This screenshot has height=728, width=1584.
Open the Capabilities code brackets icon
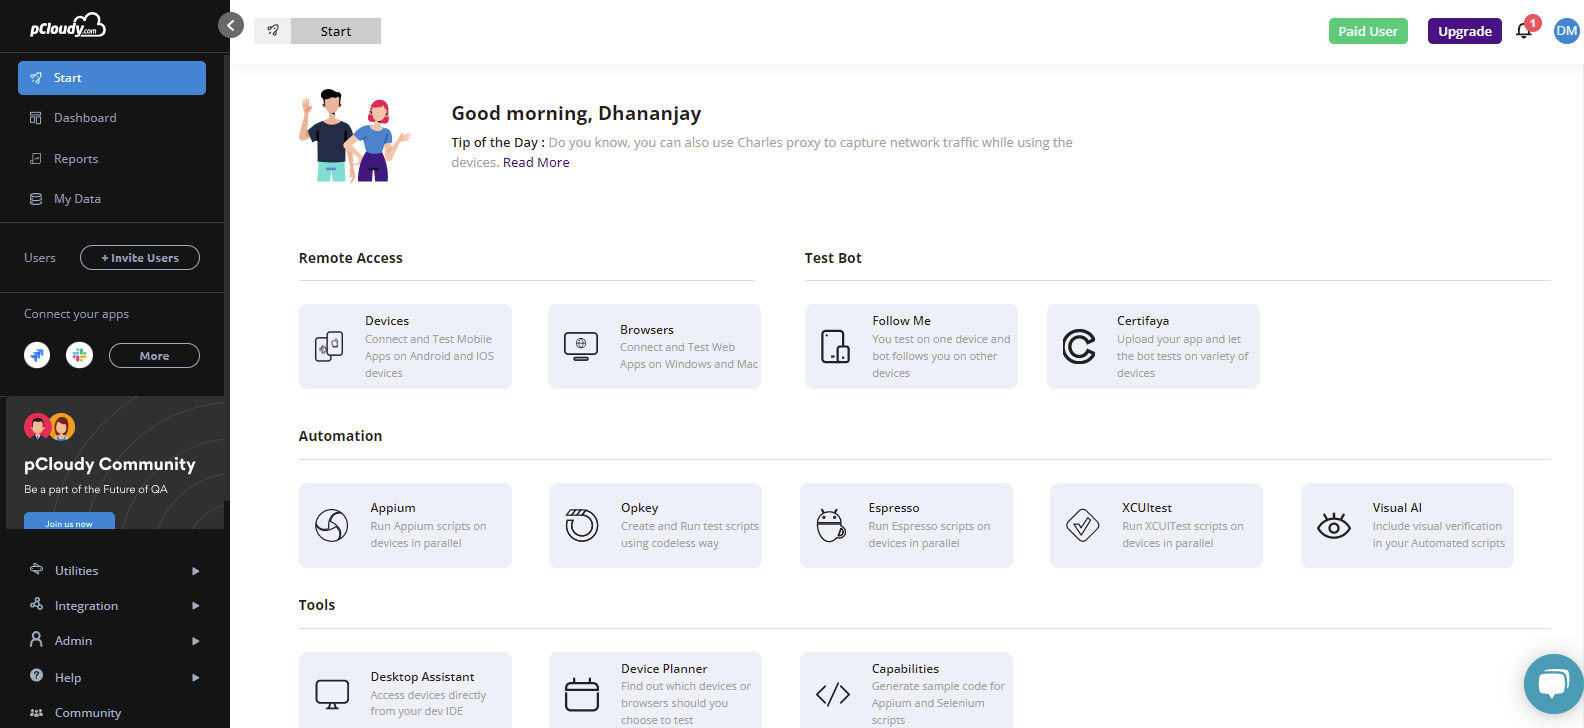[832, 694]
